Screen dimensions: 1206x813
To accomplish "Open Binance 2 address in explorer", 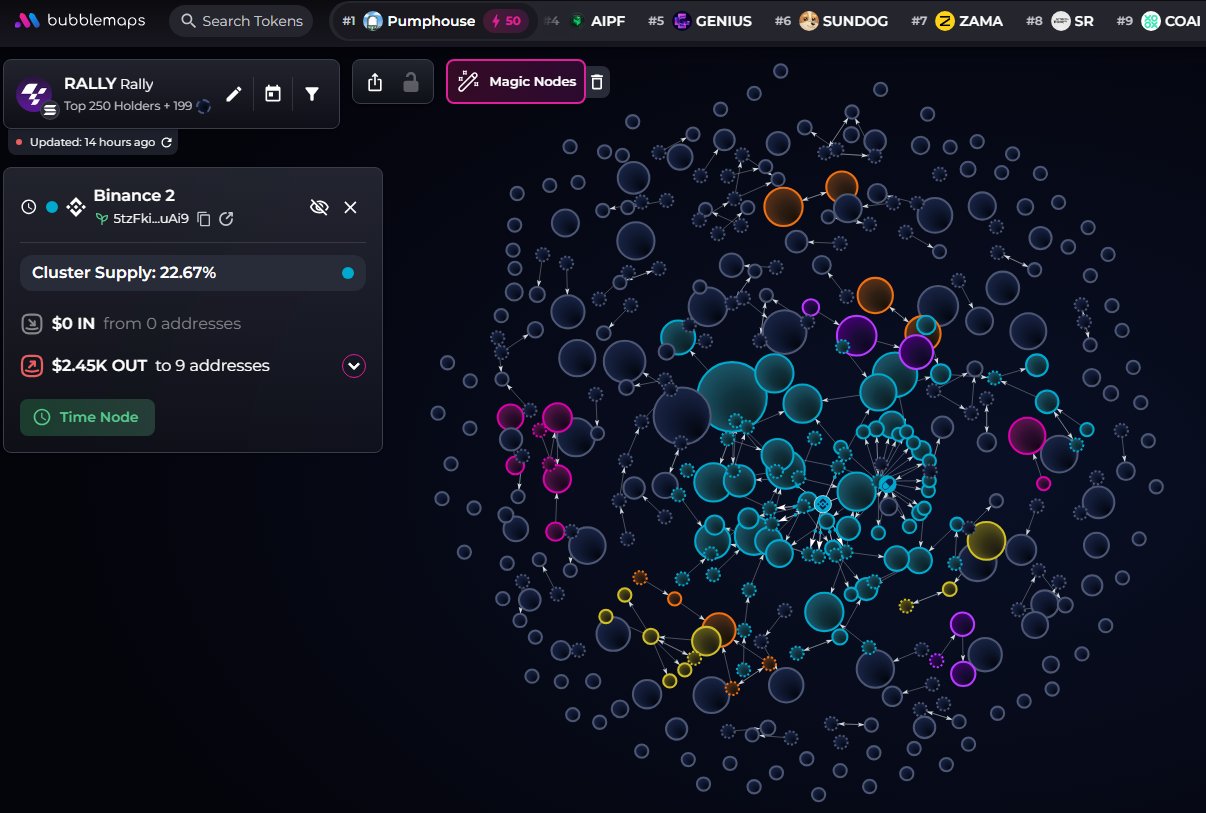I will (227, 219).
